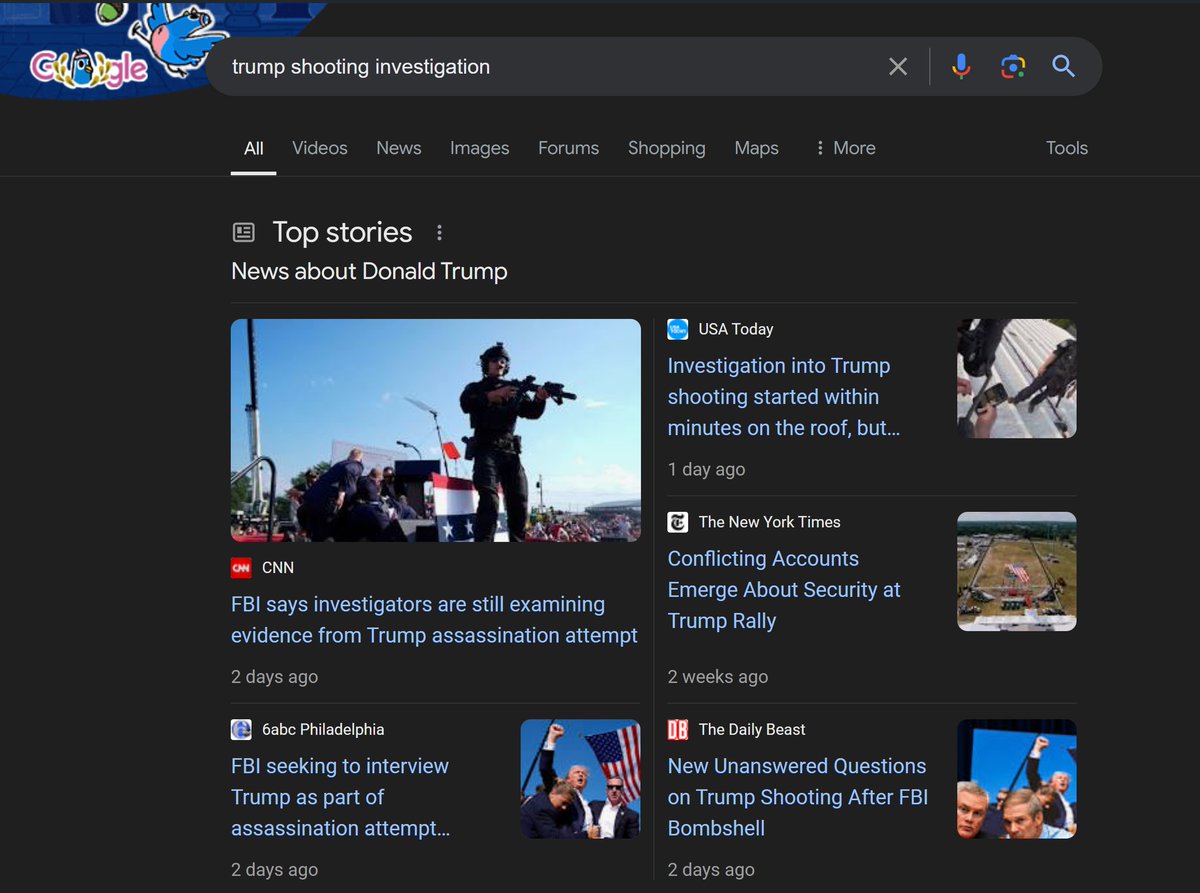The height and width of the screenshot is (893, 1200).
Task: Click '1 day ago' under USA Today story
Action: click(x=706, y=470)
